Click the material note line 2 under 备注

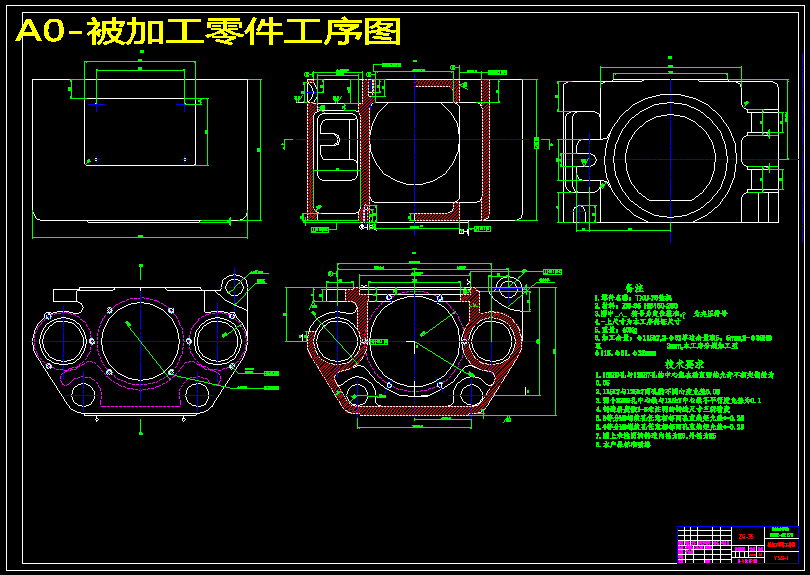(636, 306)
